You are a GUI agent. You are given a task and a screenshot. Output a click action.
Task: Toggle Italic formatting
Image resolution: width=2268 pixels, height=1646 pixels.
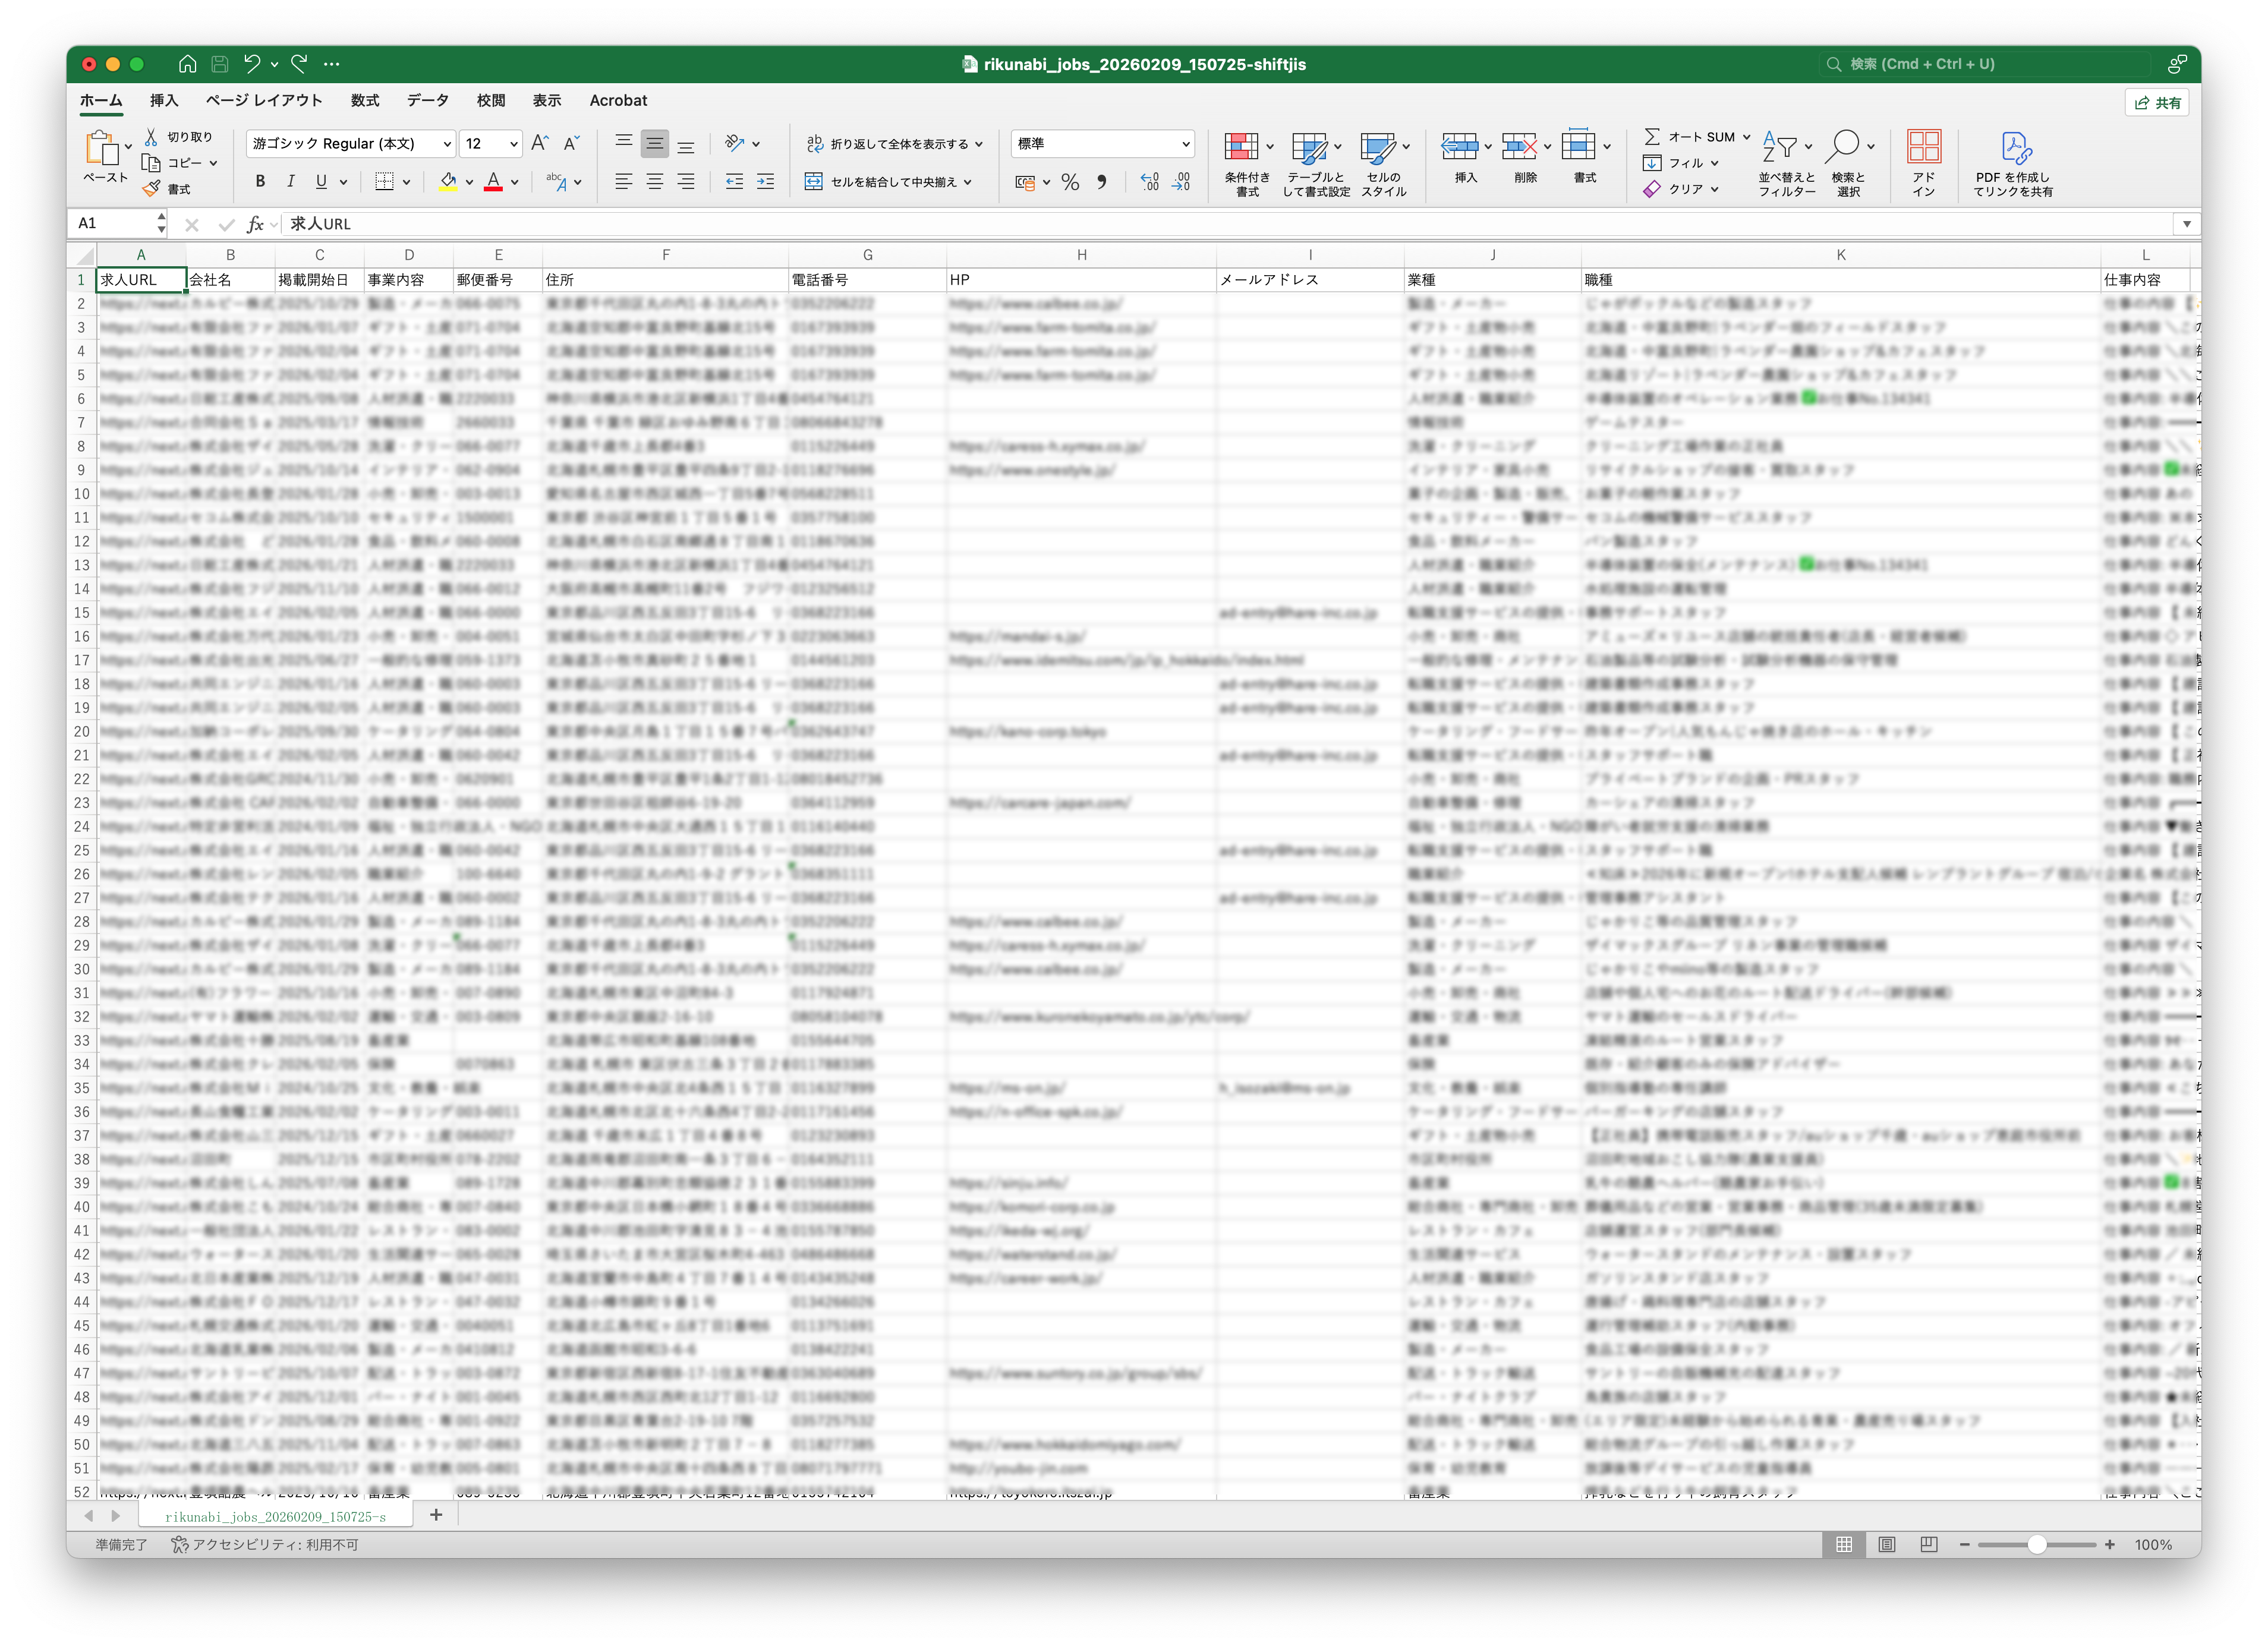coord(291,181)
